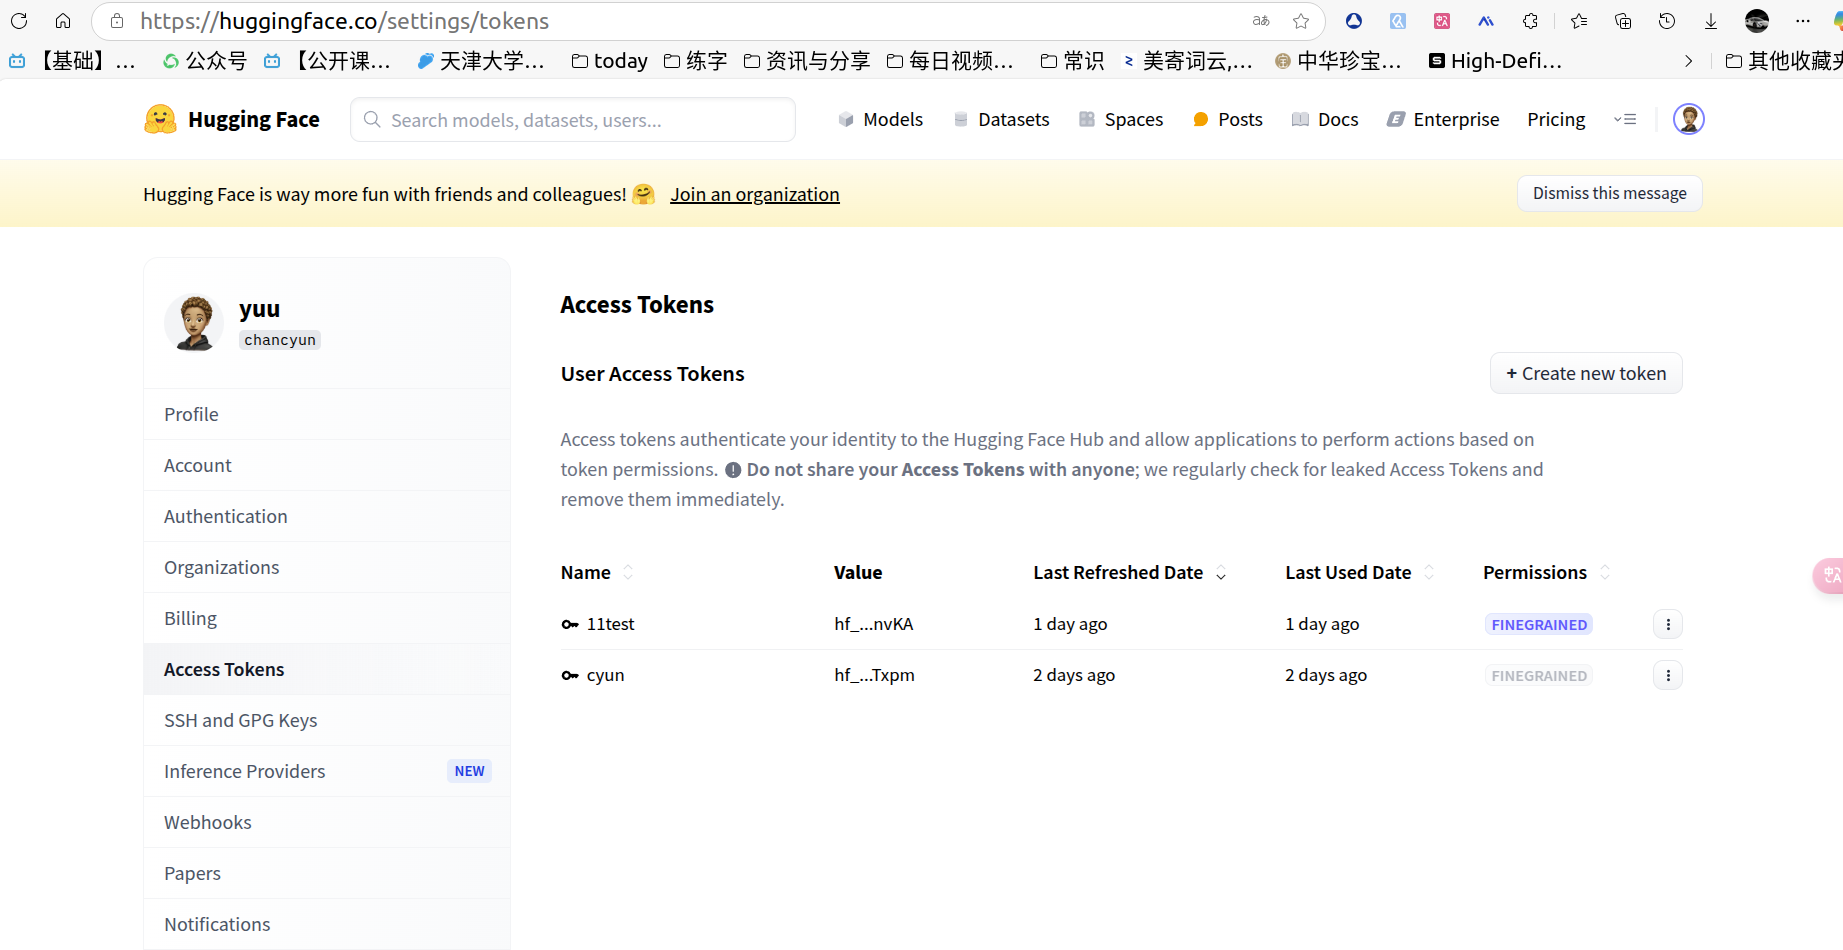This screenshot has height=950, width=1843.
Task: Click FINEGRAINED badge for cyun
Action: 1539,675
